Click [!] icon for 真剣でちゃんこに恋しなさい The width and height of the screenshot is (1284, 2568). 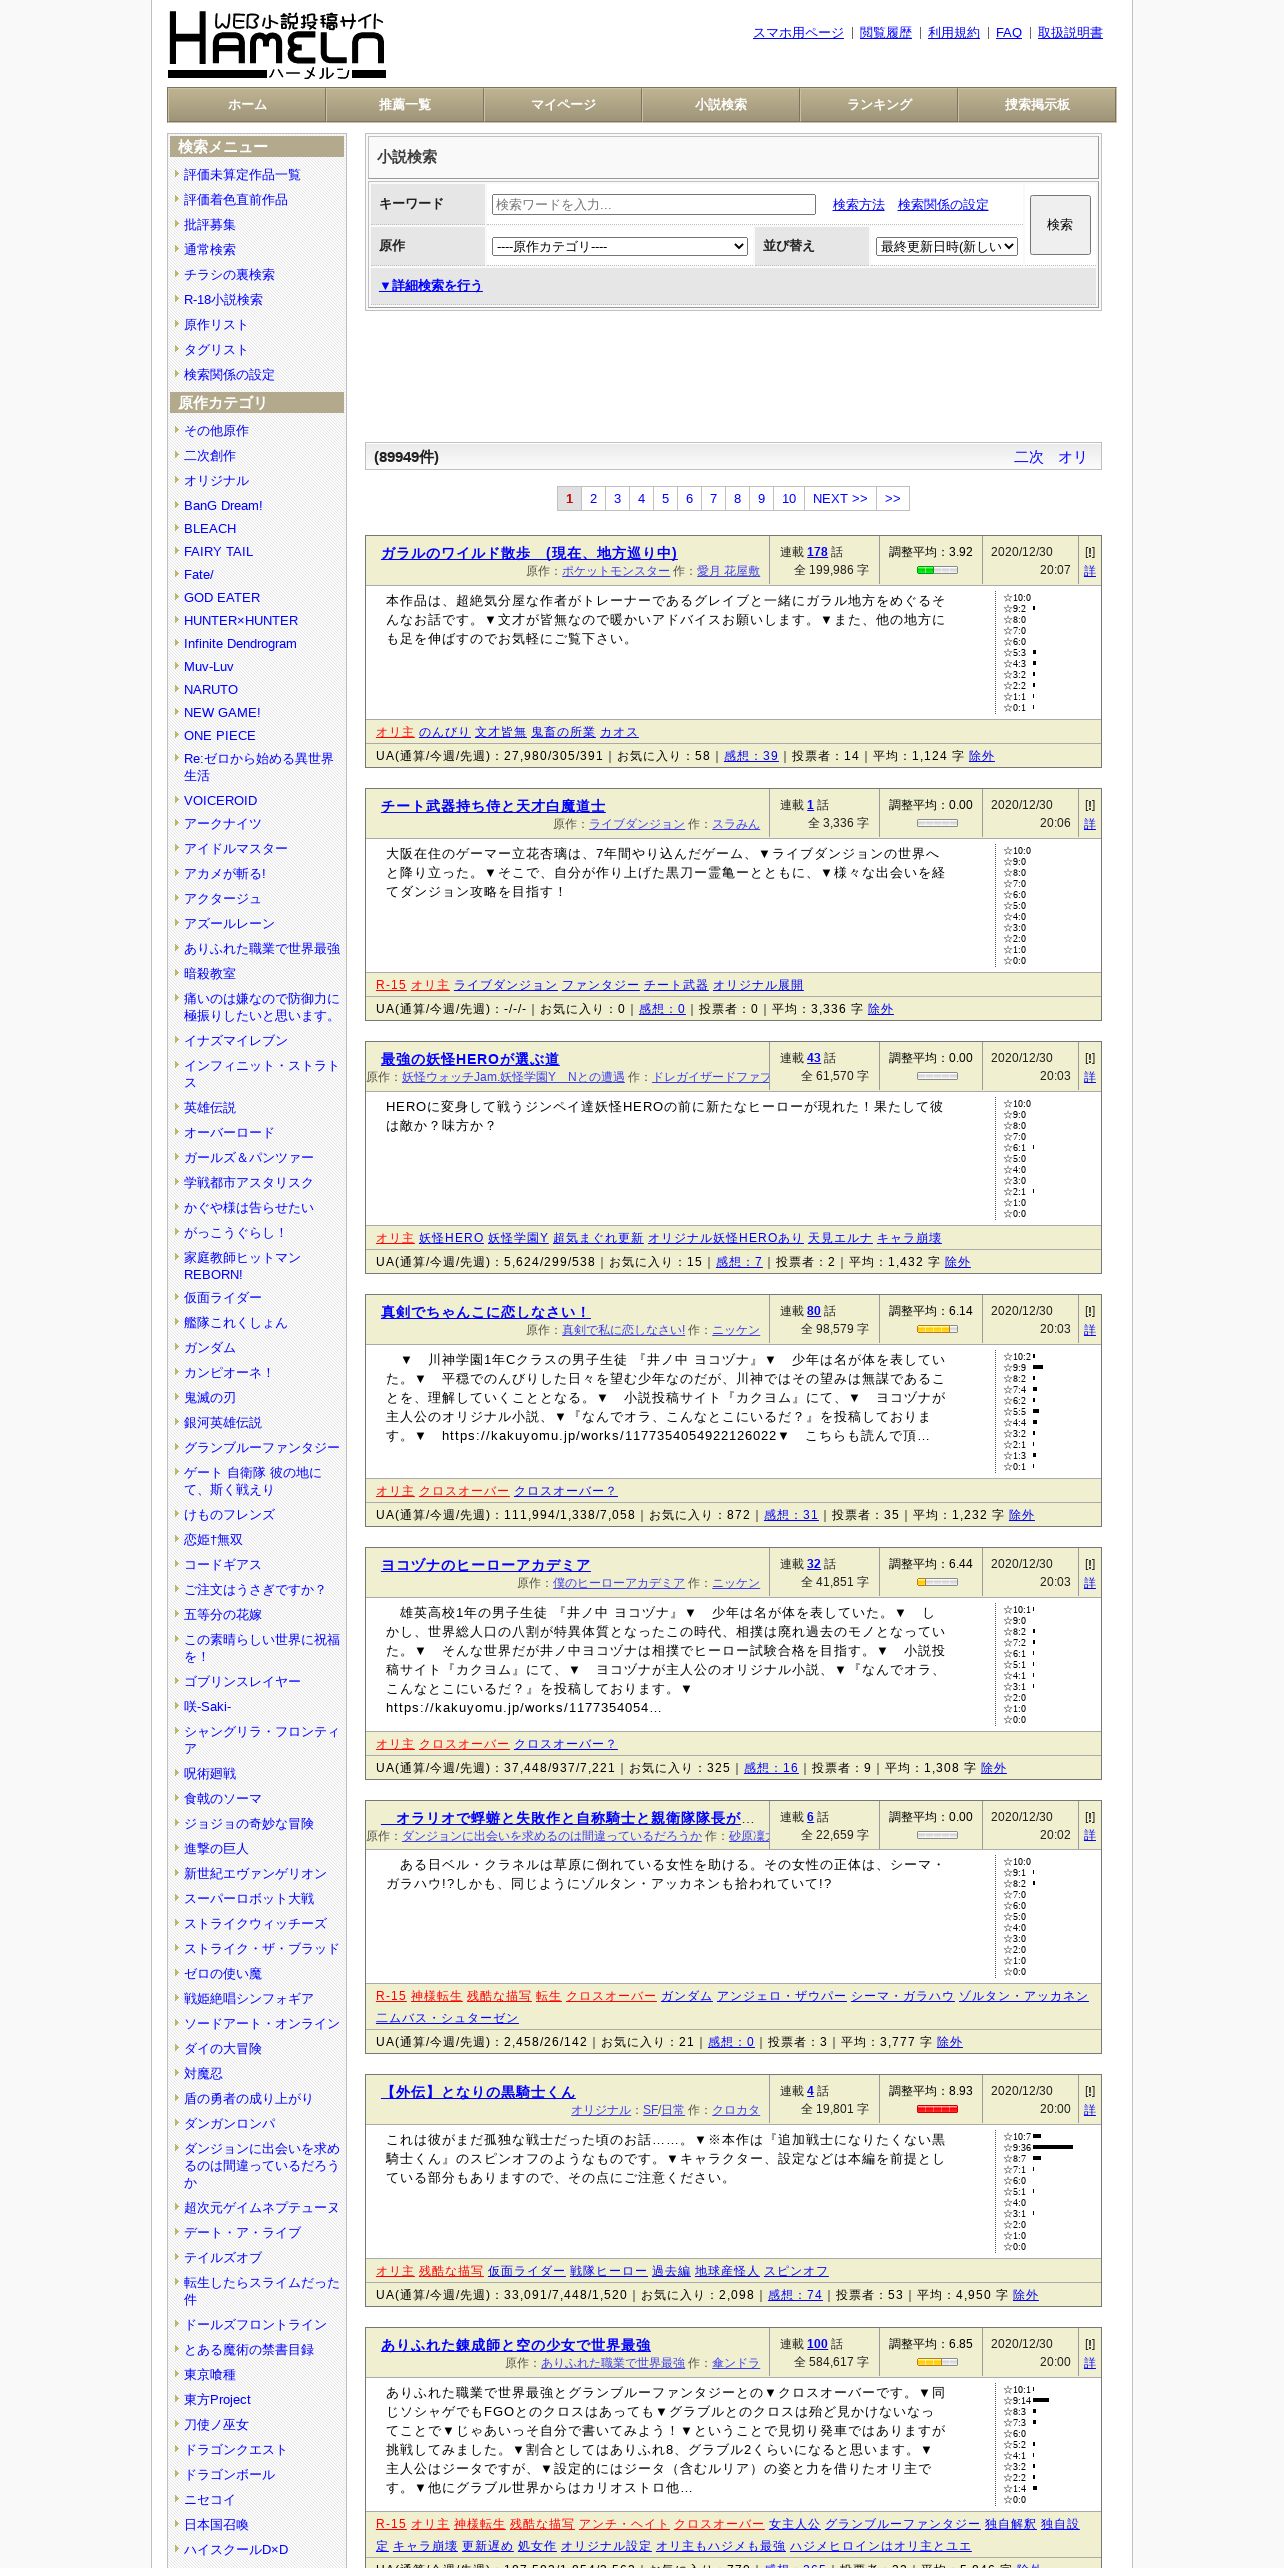click(1089, 1311)
